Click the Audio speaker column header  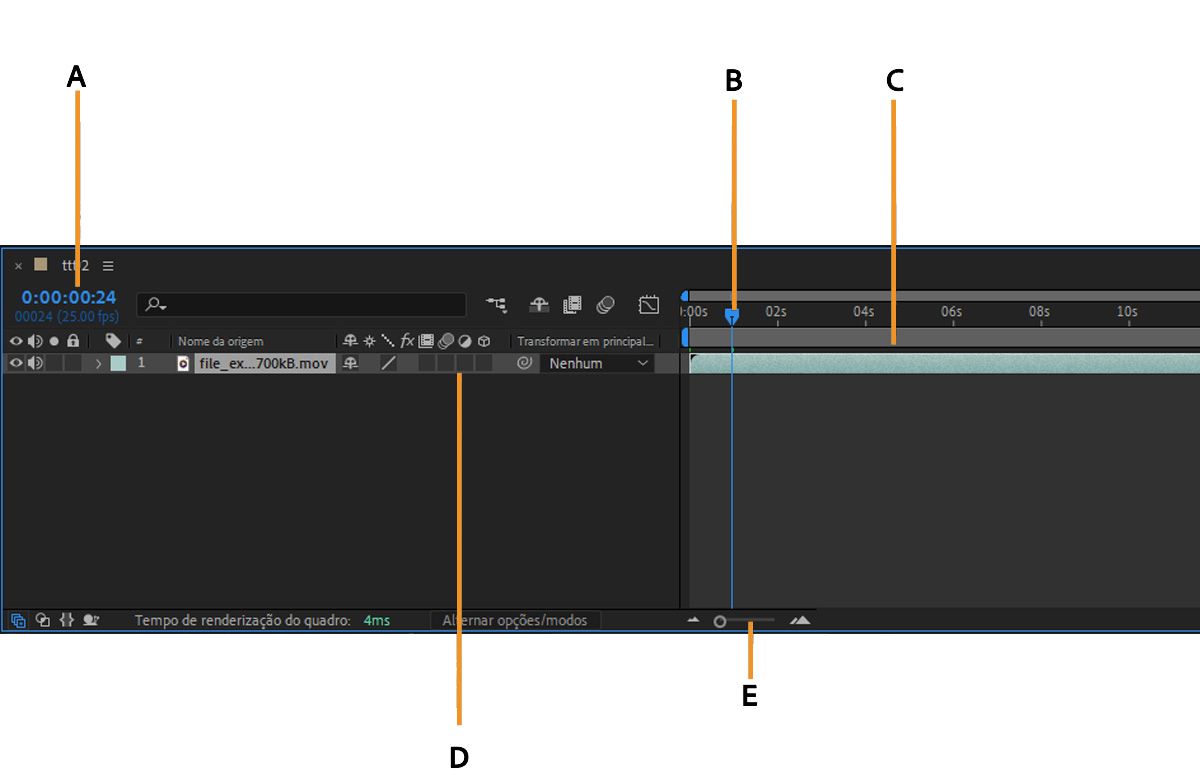point(35,341)
